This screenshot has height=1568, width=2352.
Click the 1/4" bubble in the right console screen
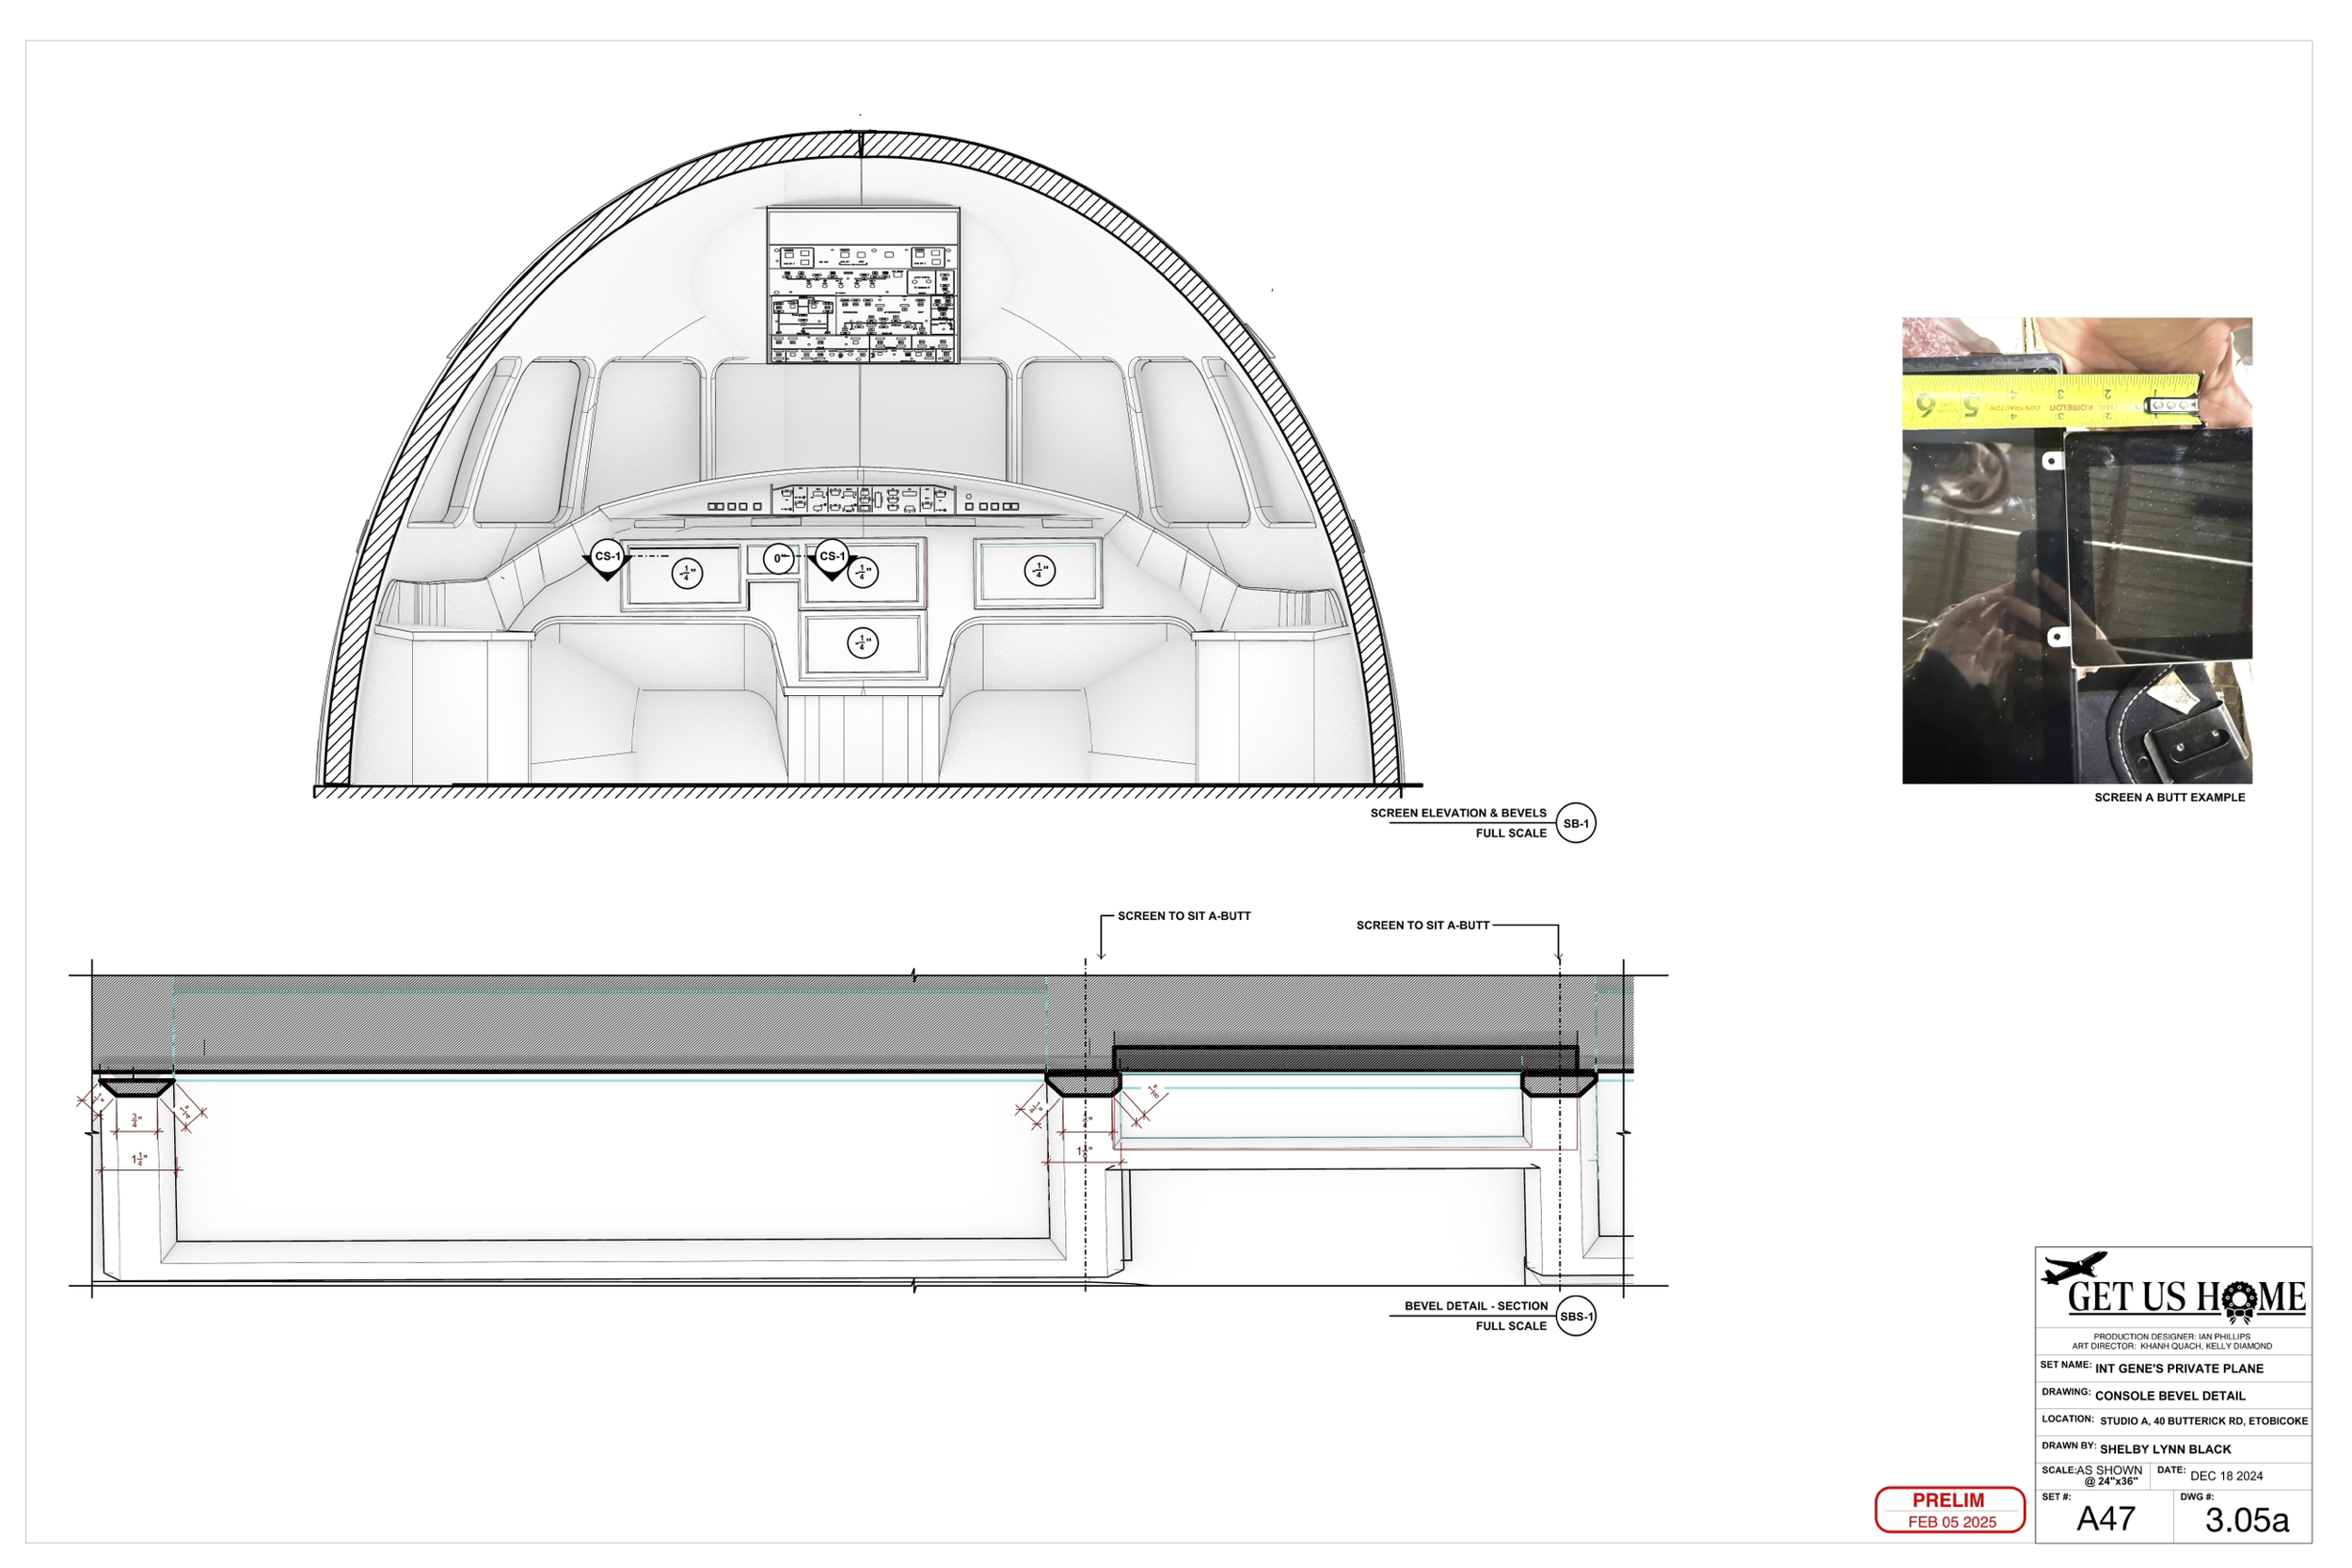click(1039, 571)
